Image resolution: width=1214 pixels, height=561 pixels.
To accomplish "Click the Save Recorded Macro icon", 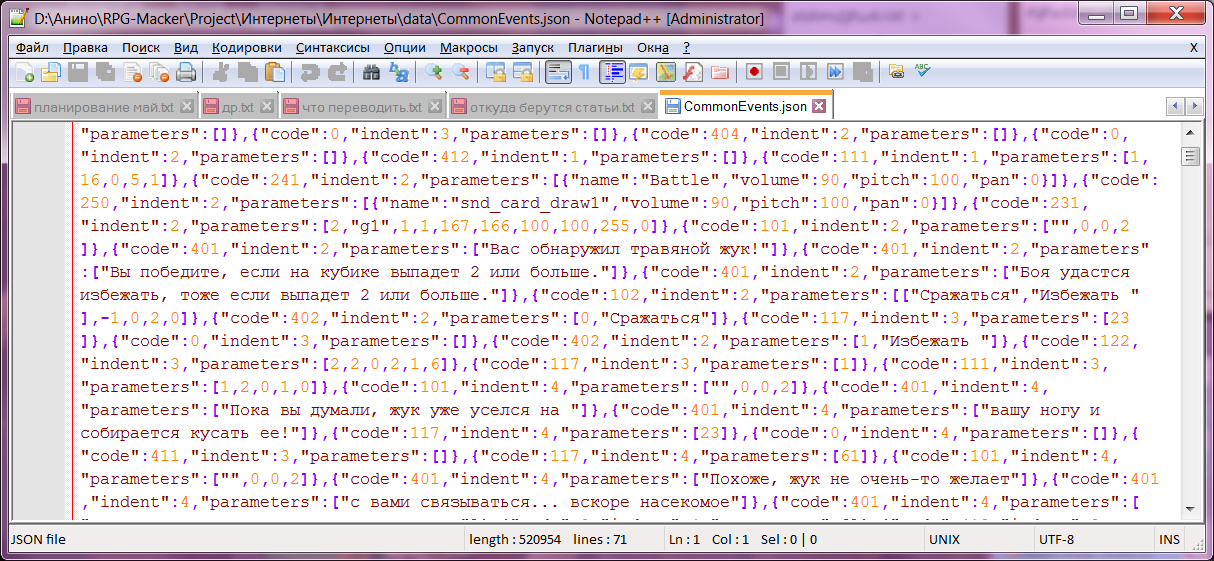I will pos(863,72).
